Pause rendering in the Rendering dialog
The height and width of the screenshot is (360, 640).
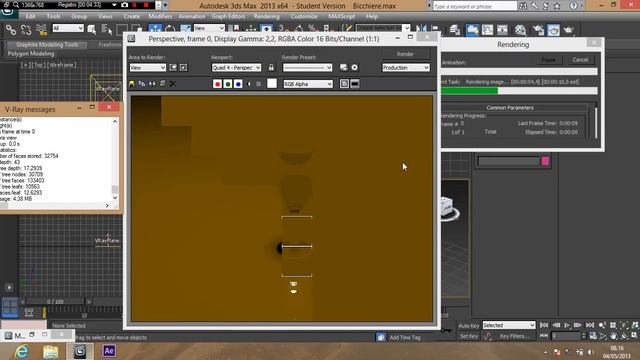[548, 60]
